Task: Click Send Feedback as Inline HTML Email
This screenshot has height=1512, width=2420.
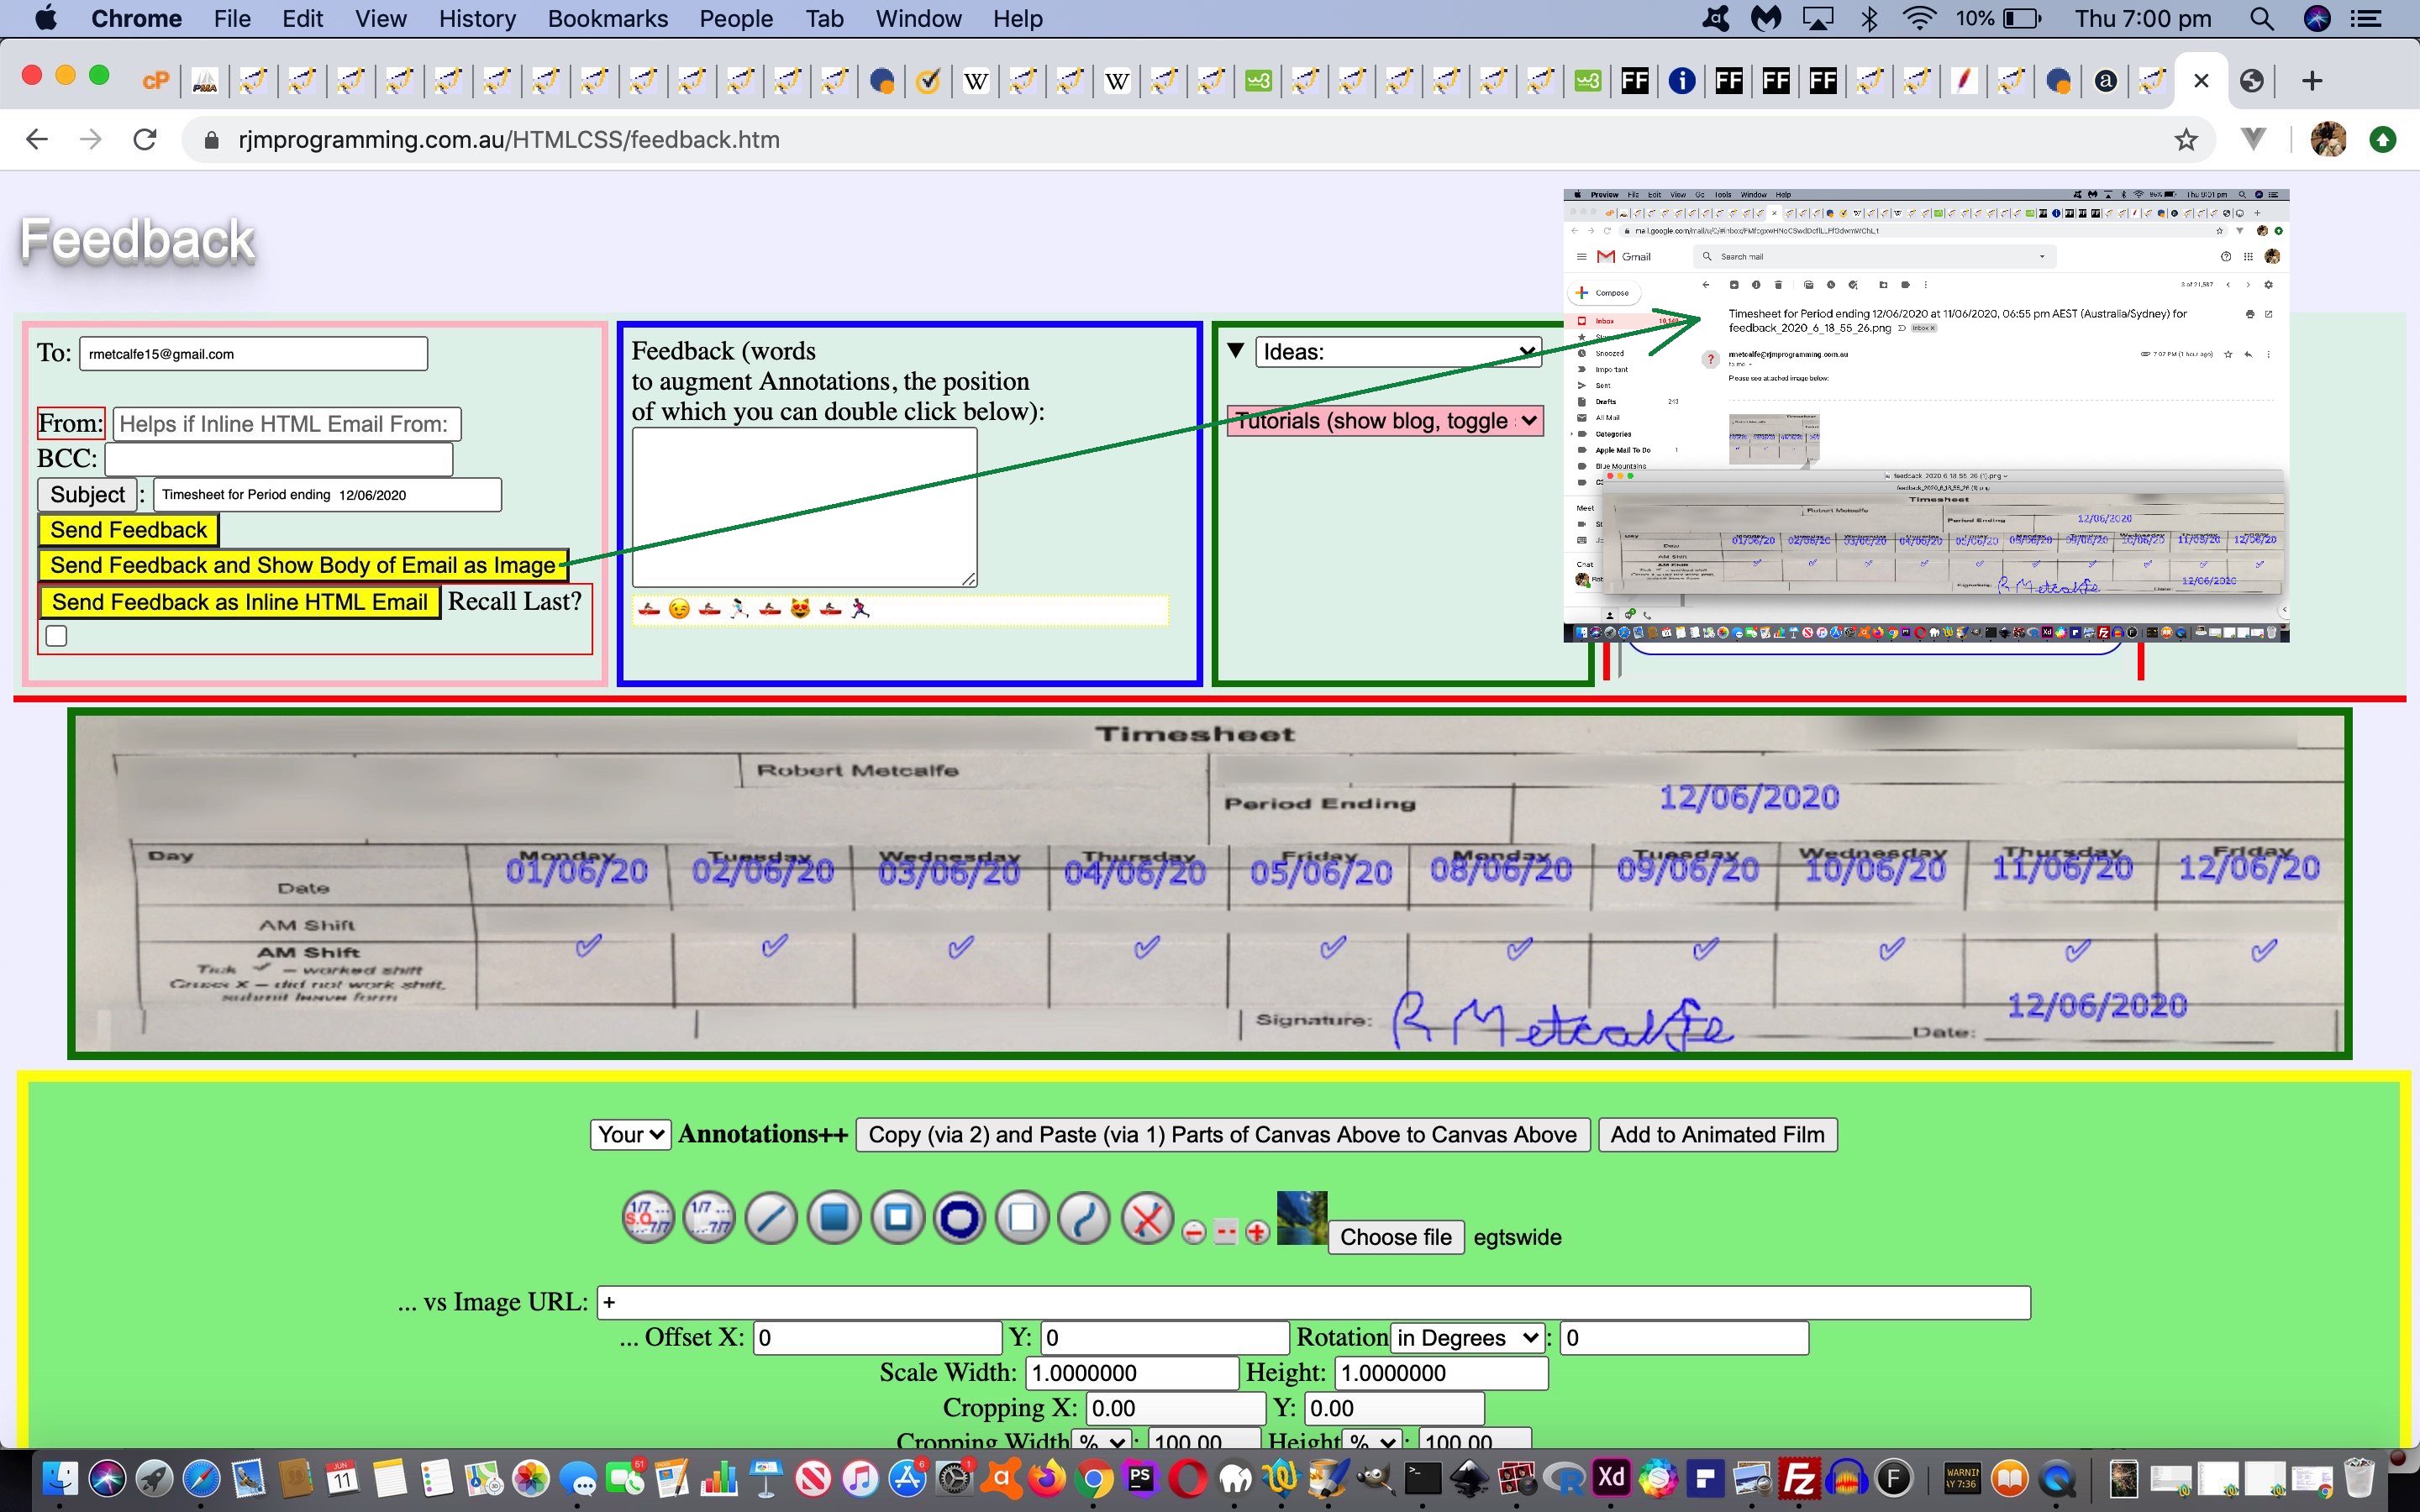Action: pyautogui.click(x=239, y=602)
